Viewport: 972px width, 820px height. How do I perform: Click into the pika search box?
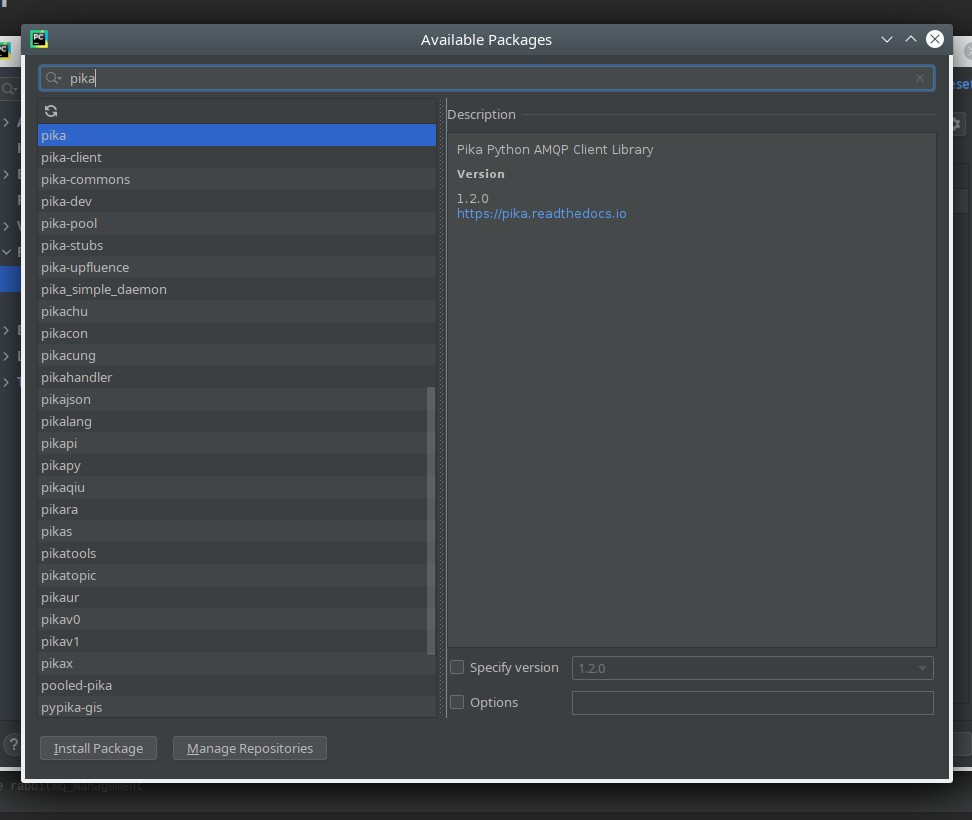(x=487, y=78)
